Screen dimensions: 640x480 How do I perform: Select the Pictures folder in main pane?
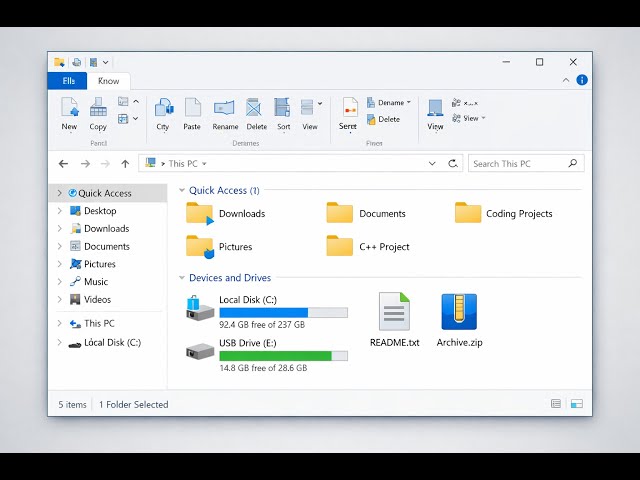[219, 247]
